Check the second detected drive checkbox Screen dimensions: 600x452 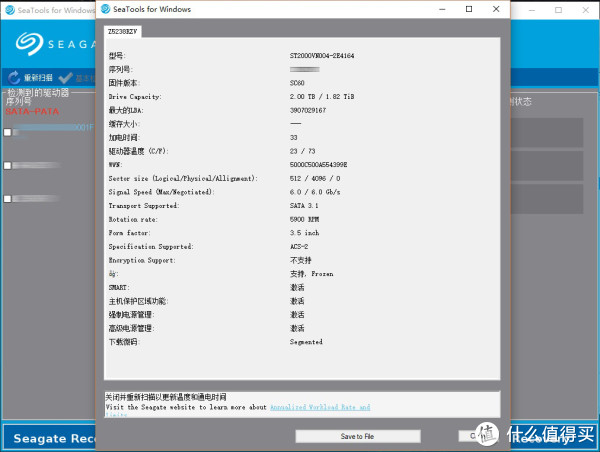8,165
